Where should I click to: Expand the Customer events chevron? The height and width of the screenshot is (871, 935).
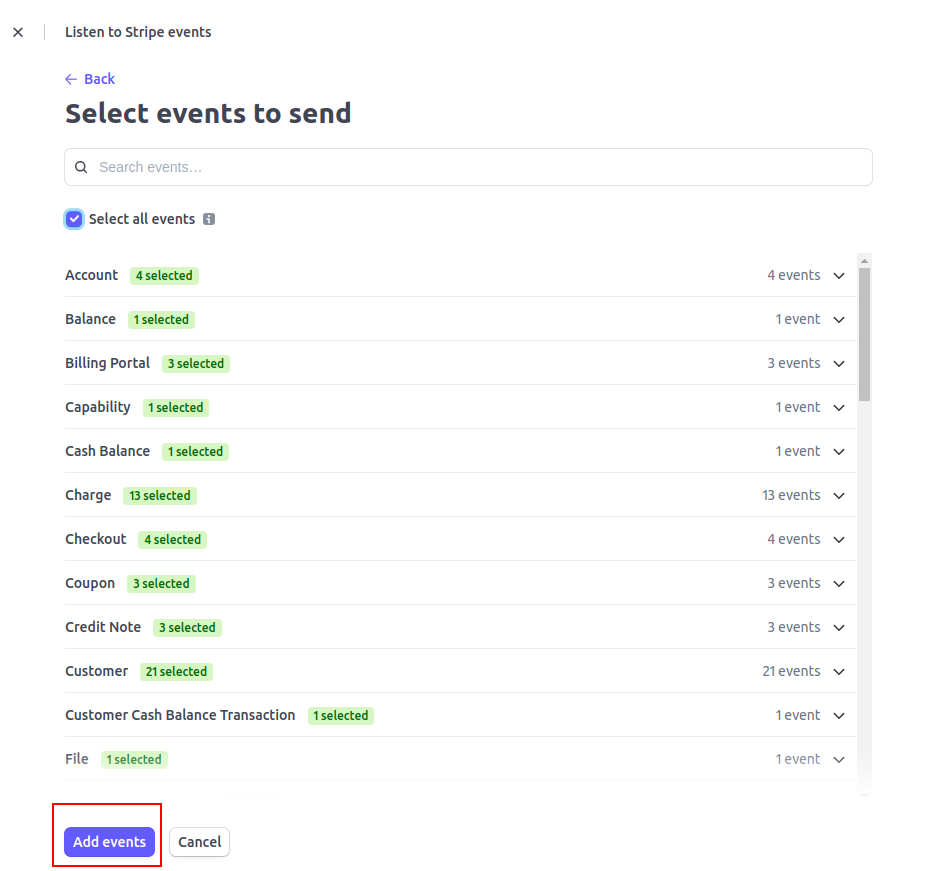[x=839, y=671]
